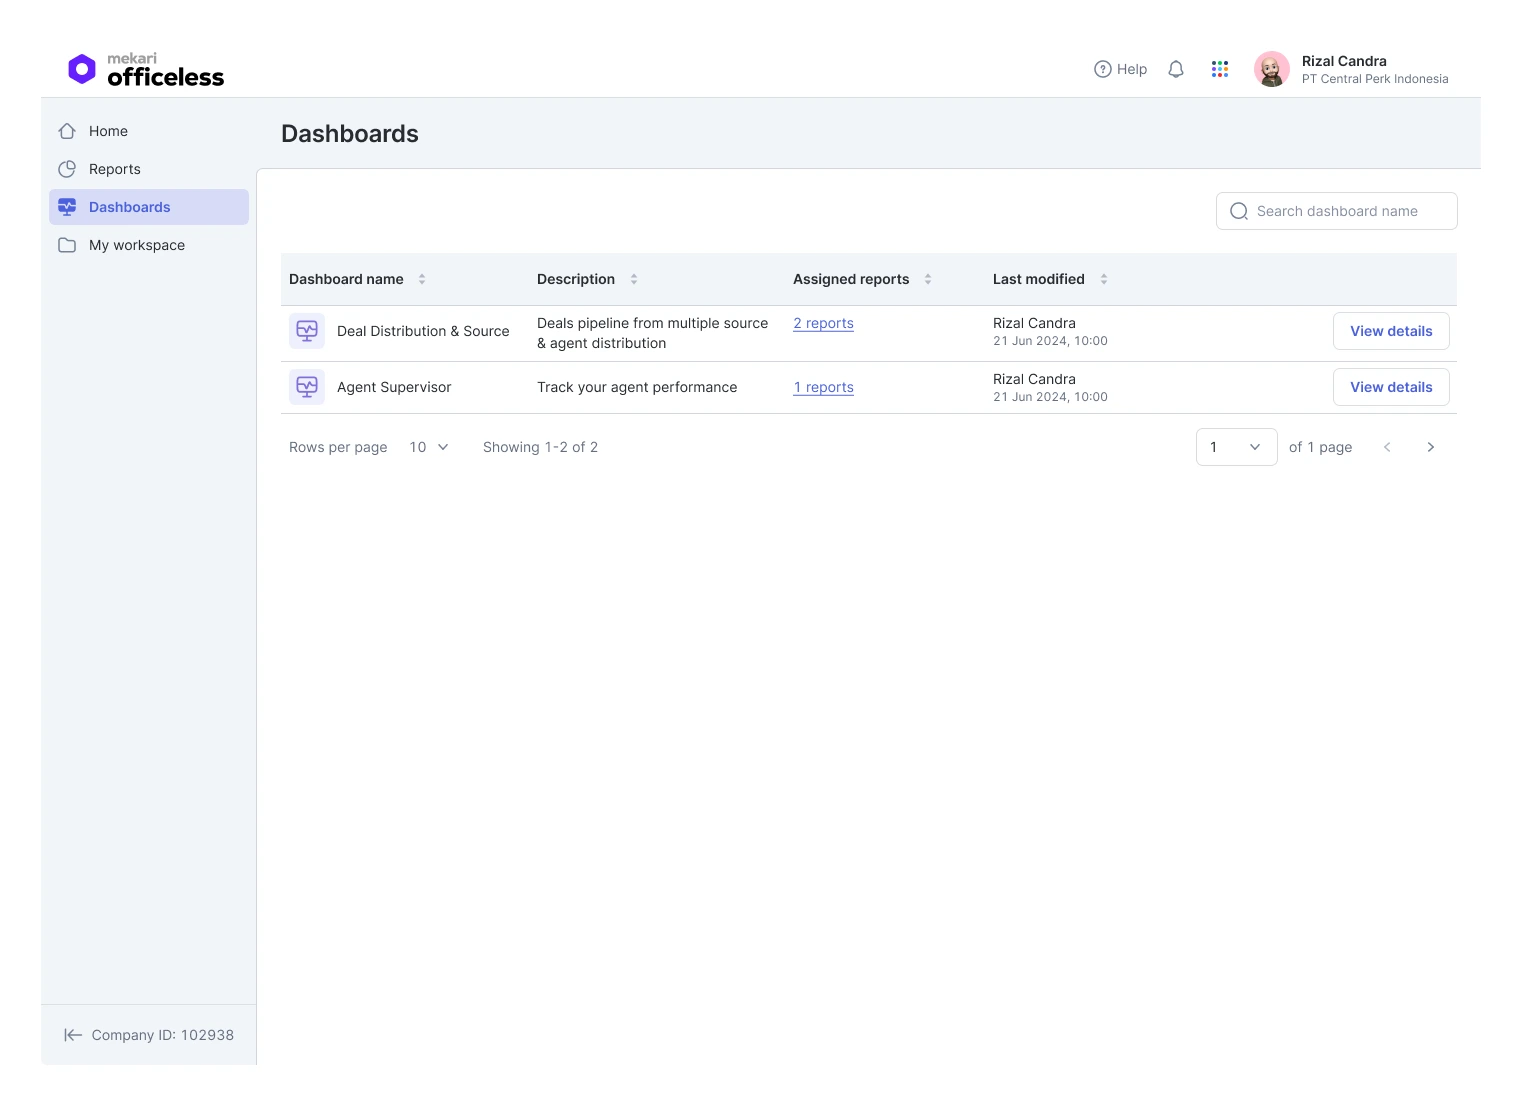Image resolution: width=1522 pixels, height=1106 pixels.
Task: View details for Agent Supervisor
Action: point(1391,387)
